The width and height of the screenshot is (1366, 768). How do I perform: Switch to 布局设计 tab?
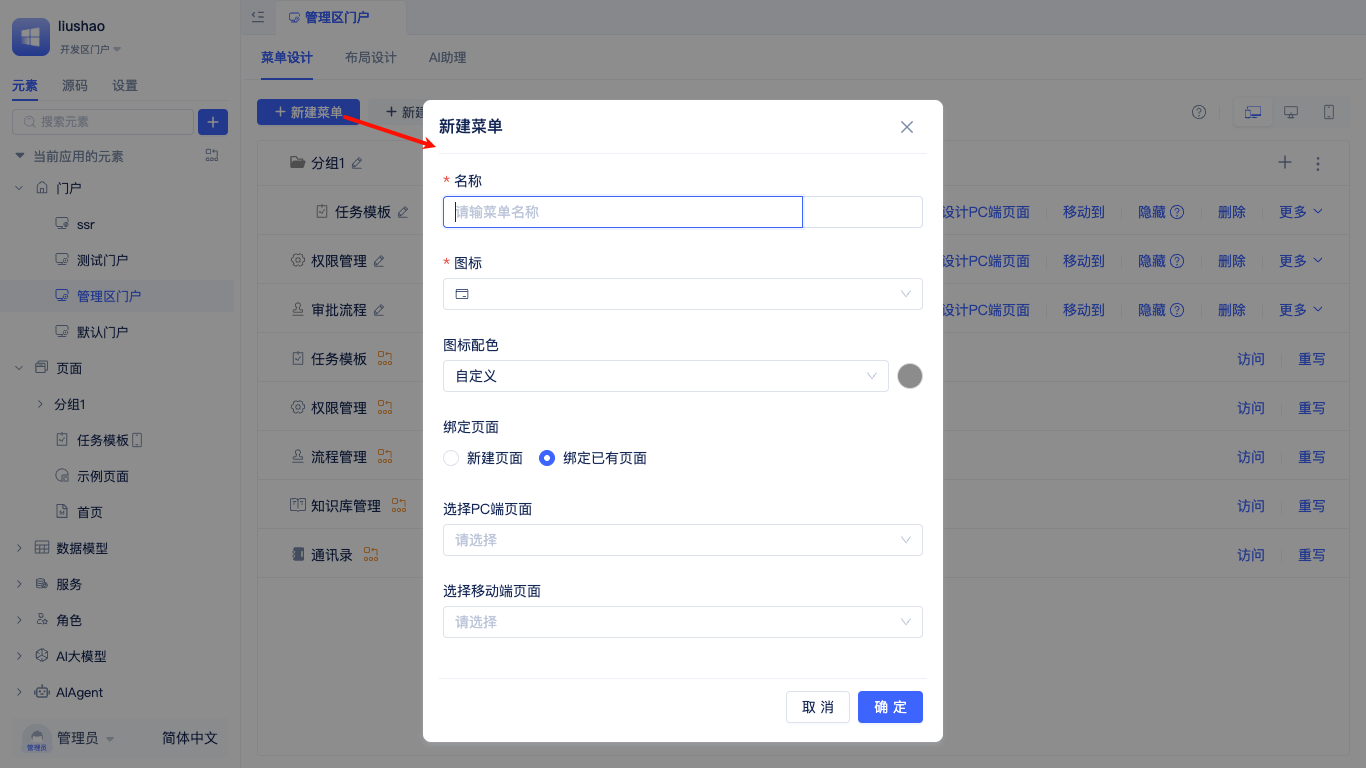tap(371, 58)
